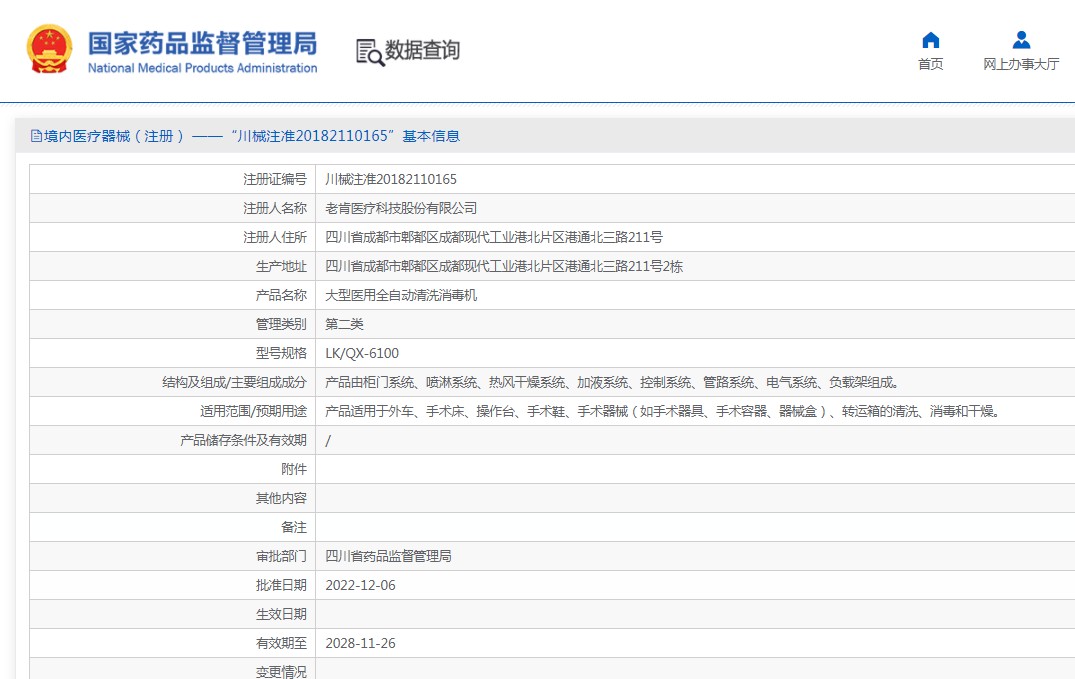Click the 变更情况 row label
This screenshot has width=1075, height=679.
click(x=281, y=671)
